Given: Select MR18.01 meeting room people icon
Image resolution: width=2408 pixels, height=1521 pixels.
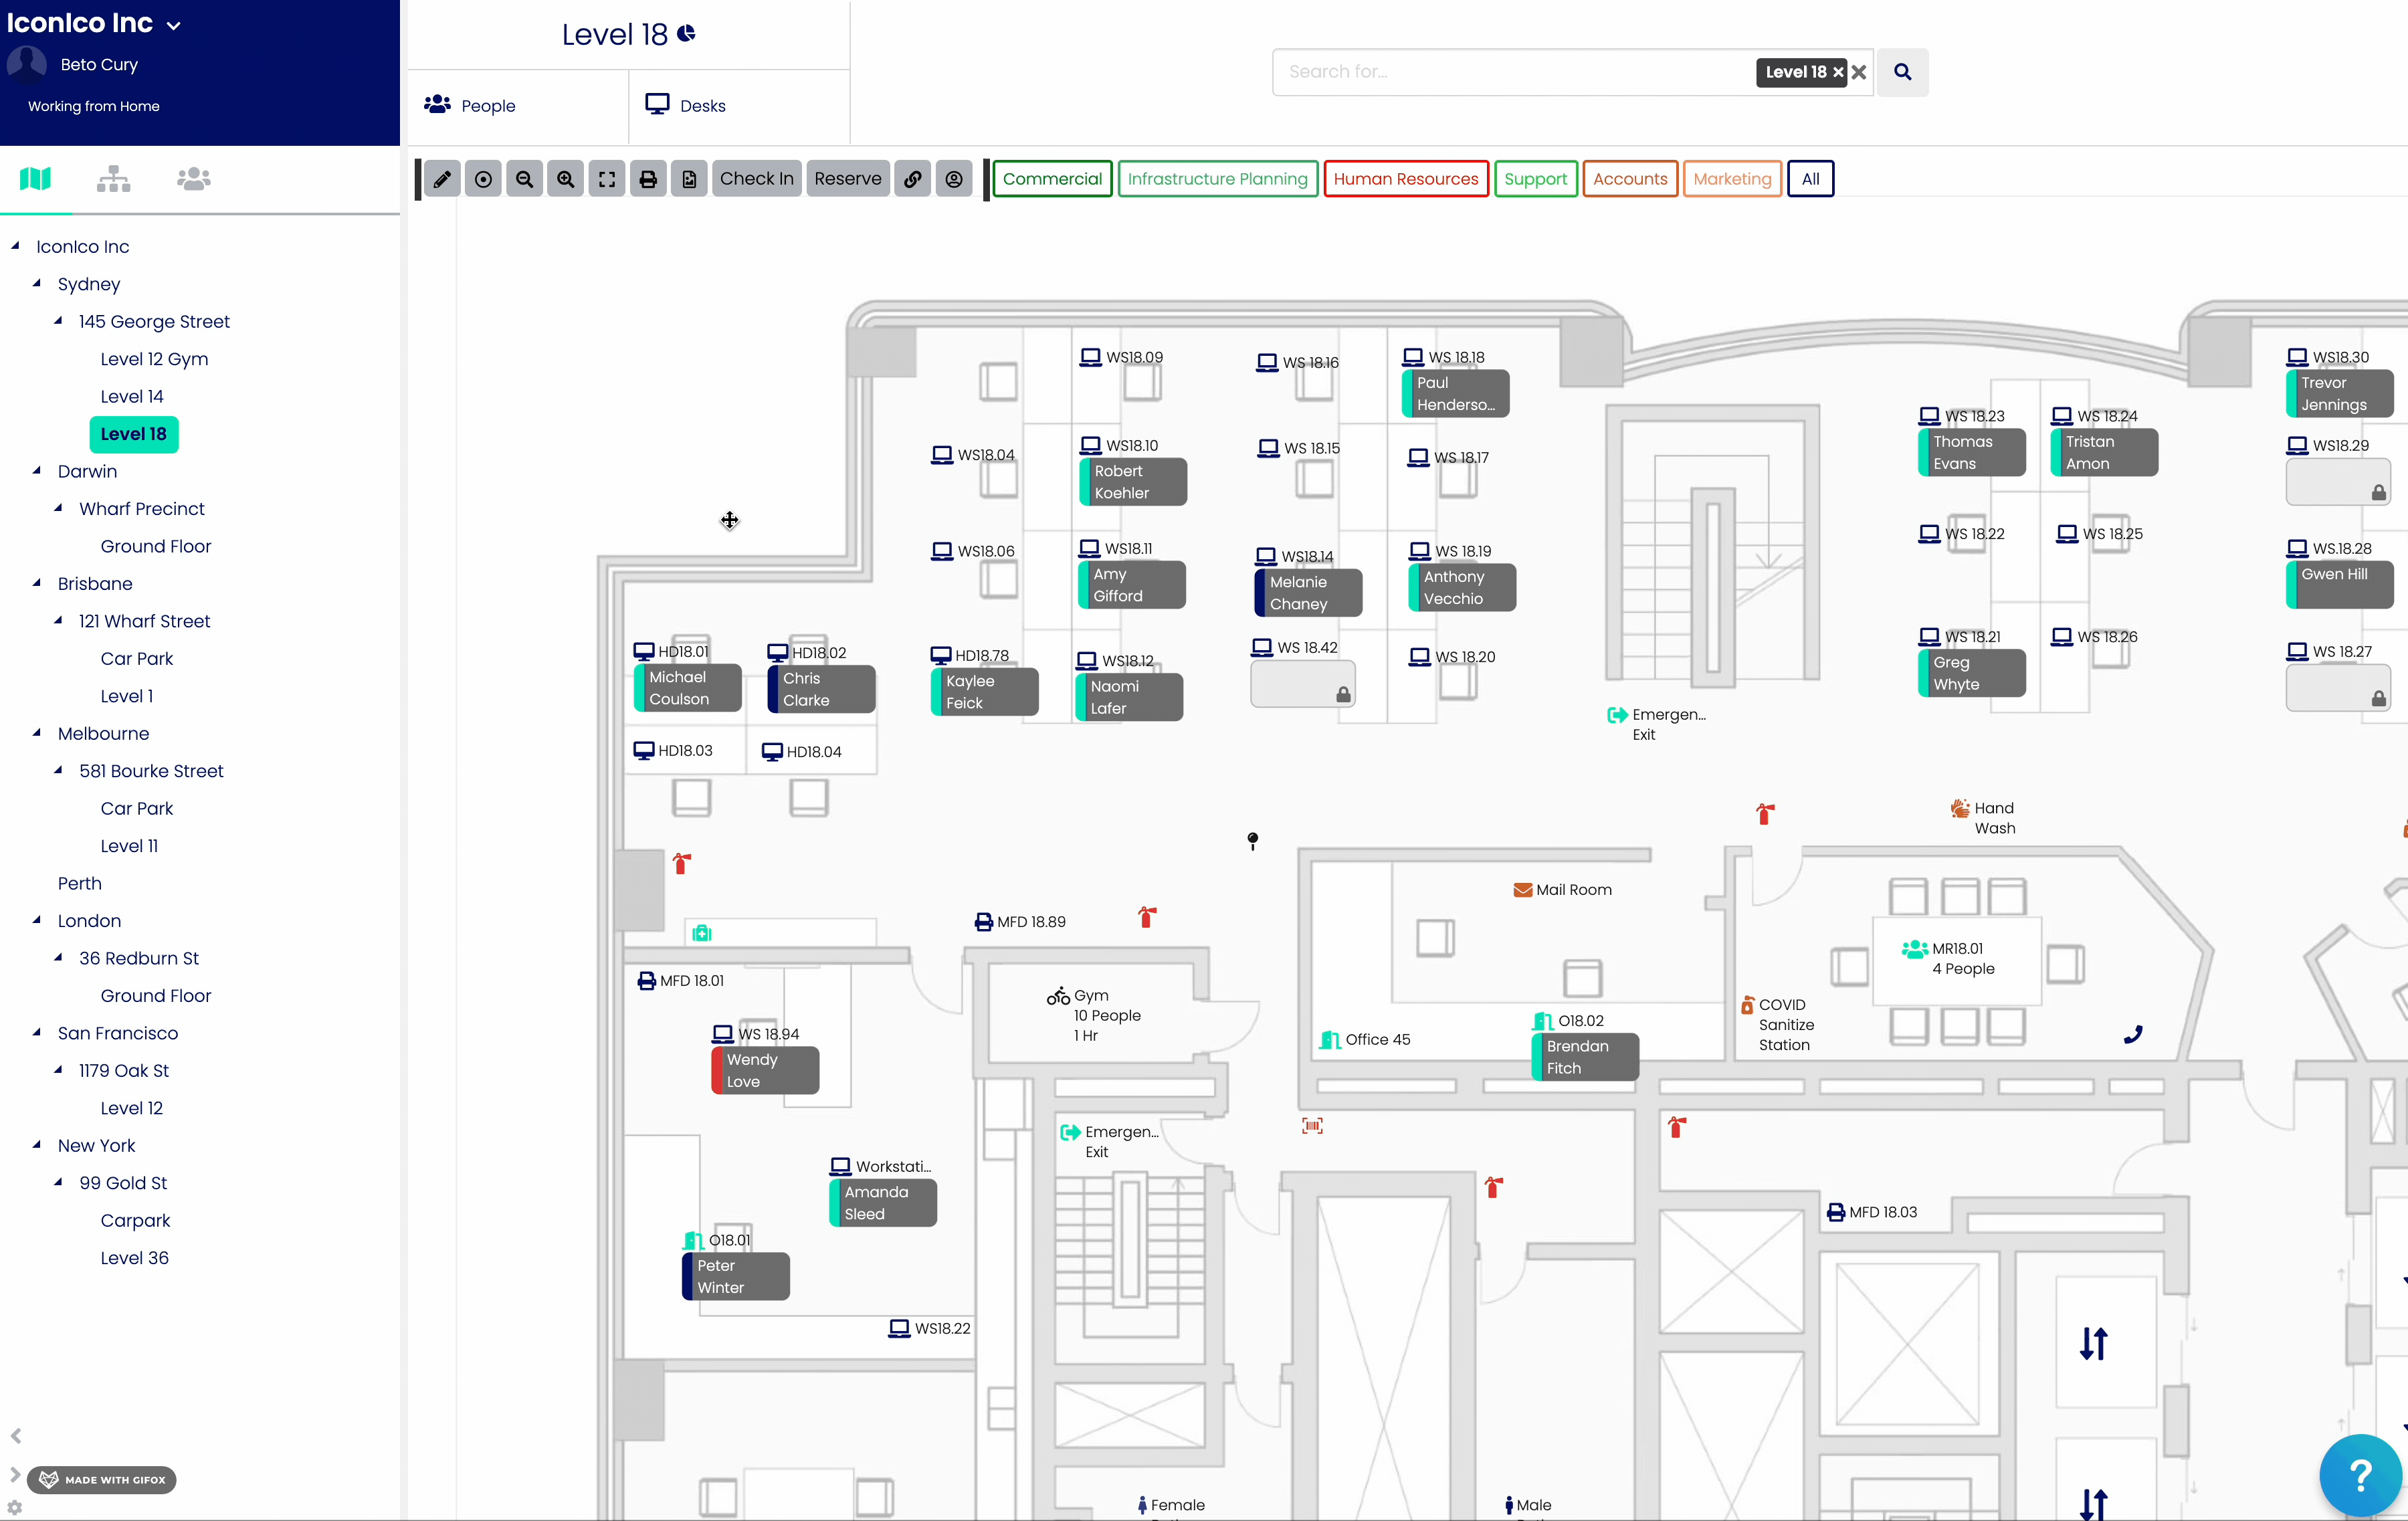Looking at the screenshot, I should point(1914,949).
